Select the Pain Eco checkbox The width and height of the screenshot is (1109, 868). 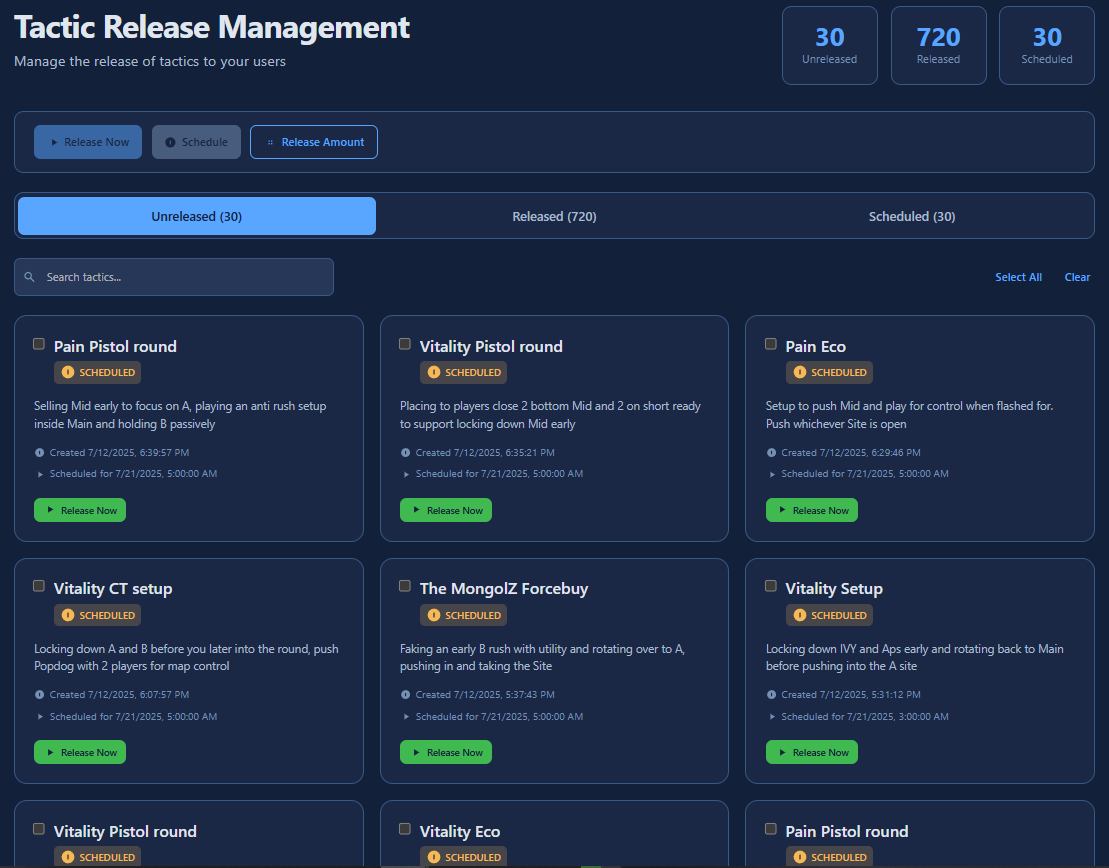pos(771,344)
